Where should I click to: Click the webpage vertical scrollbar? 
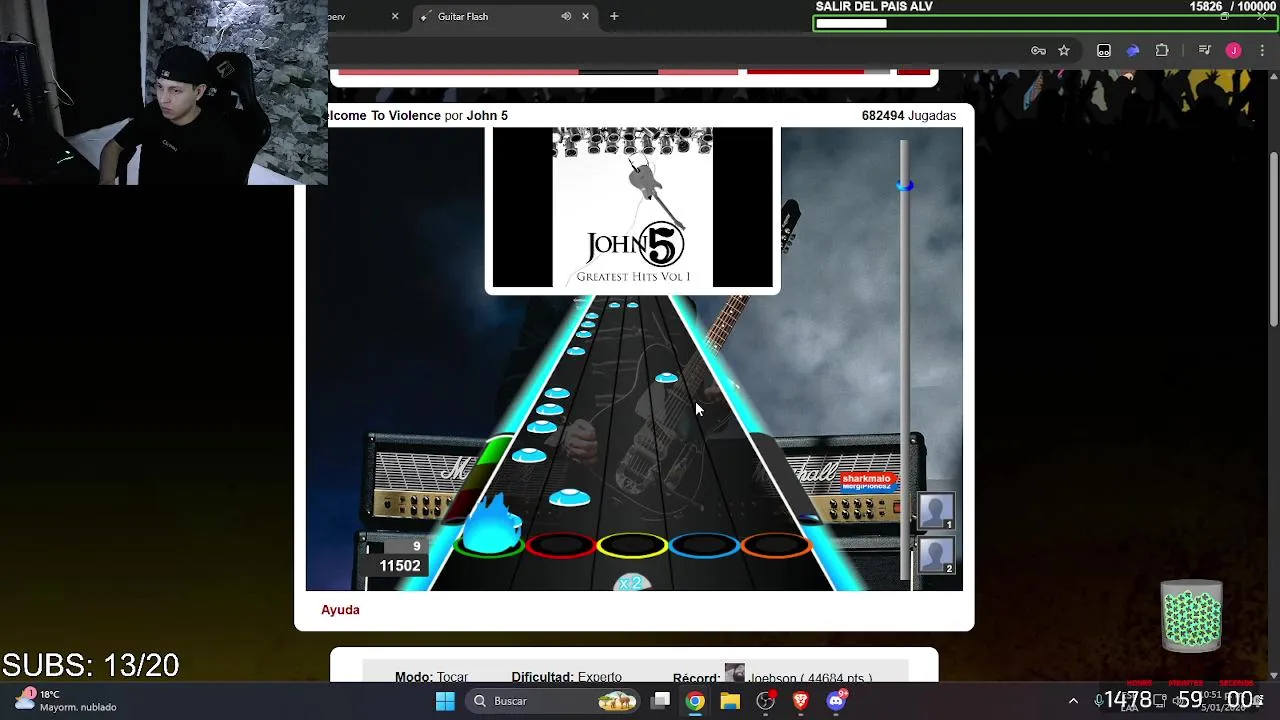(x=1273, y=240)
